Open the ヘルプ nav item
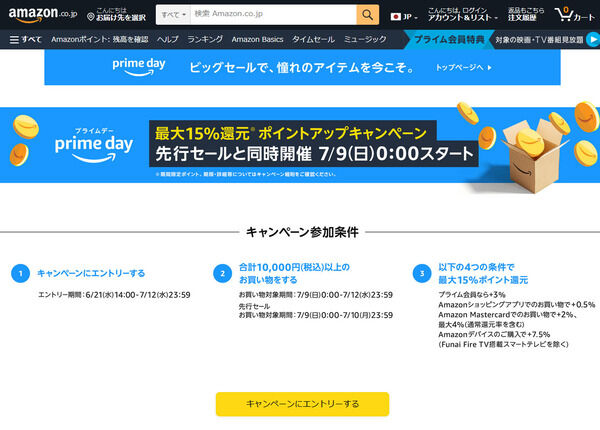Viewport: 600px width, 430px height. 168,39
